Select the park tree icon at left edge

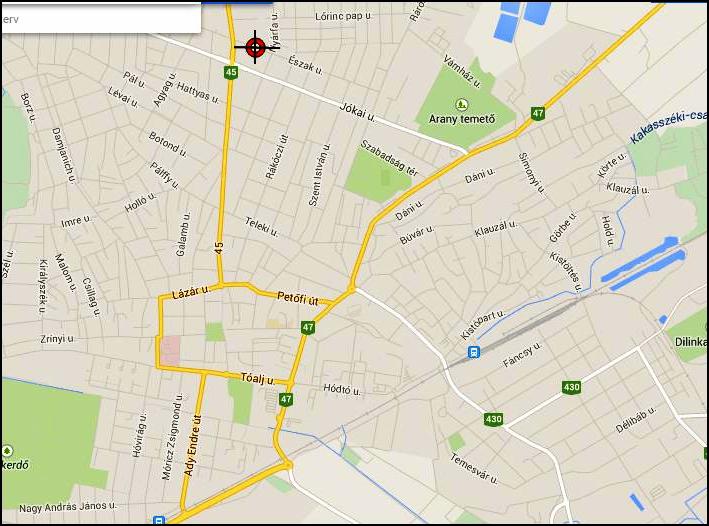[x=6, y=451]
